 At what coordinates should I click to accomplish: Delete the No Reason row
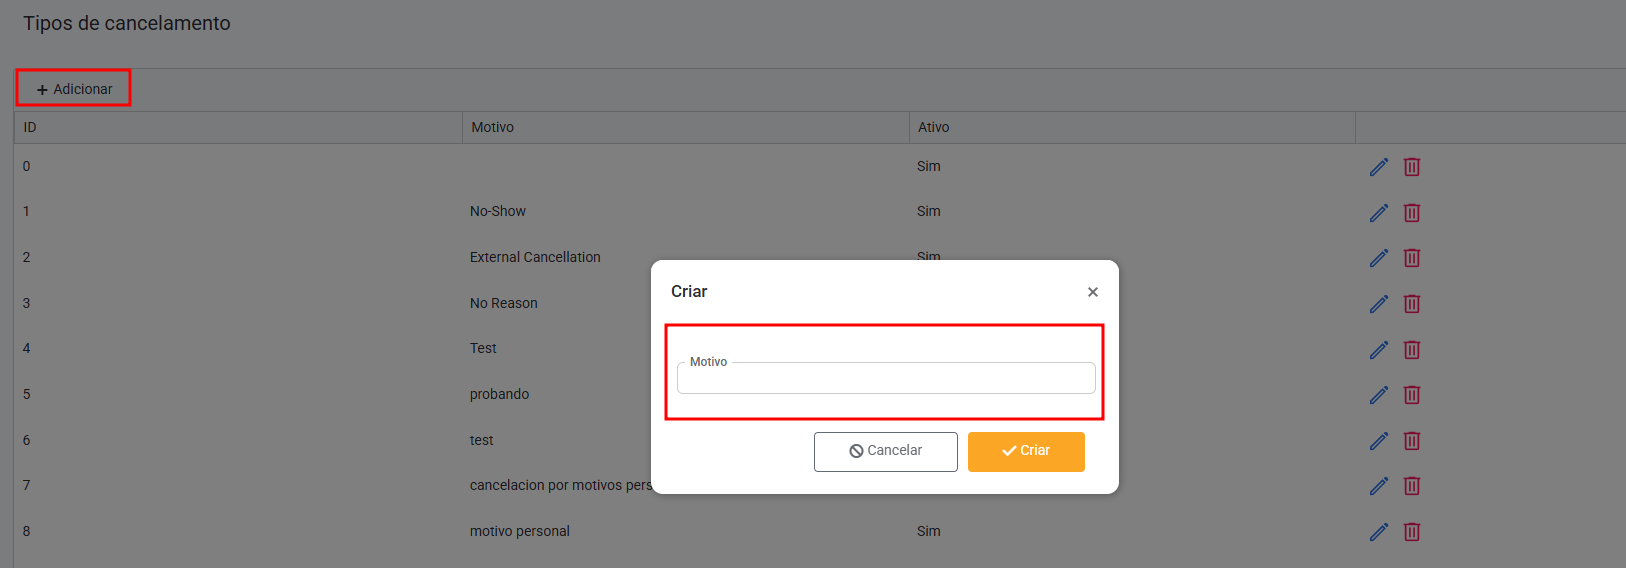point(1411,304)
